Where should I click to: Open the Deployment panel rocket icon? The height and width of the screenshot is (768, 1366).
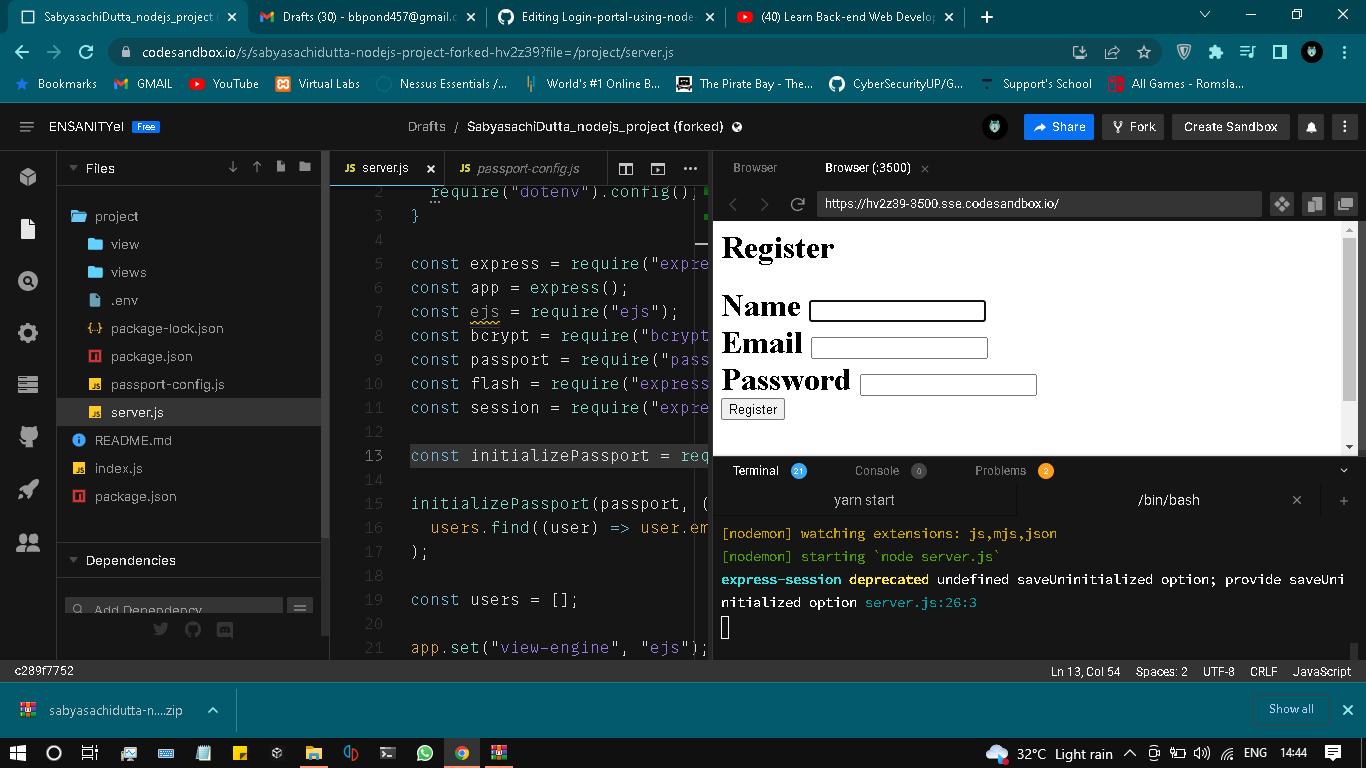pyautogui.click(x=27, y=487)
